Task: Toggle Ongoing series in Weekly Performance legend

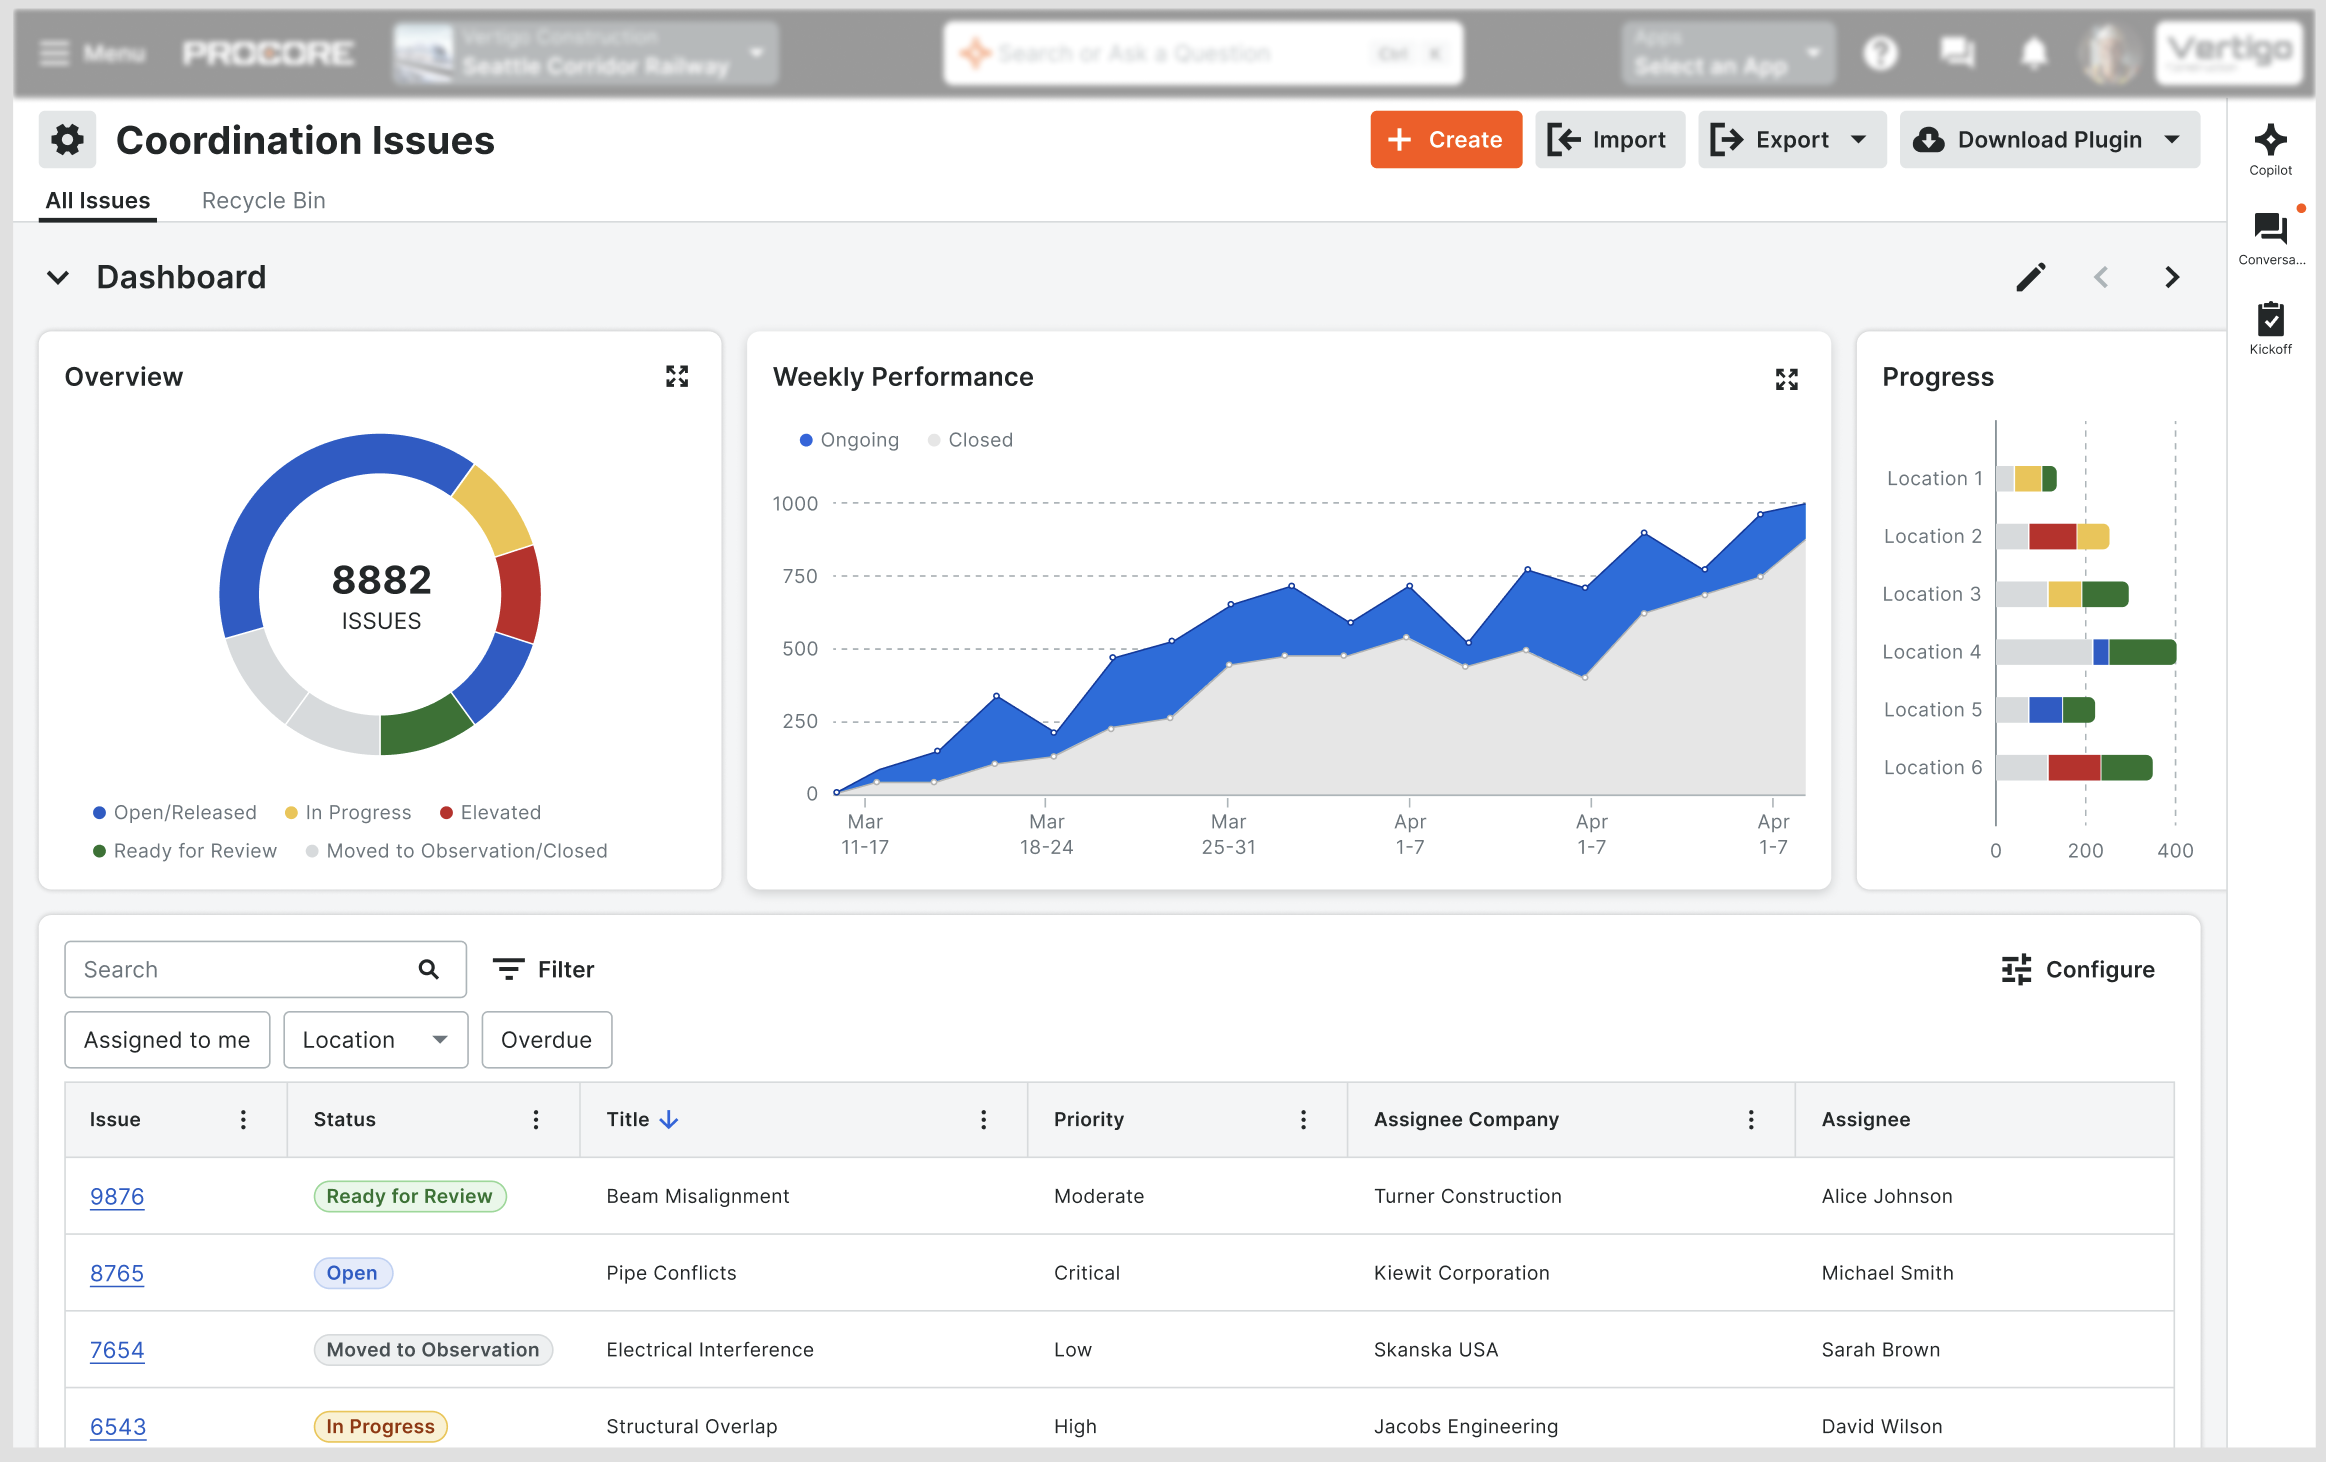Action: [x=849, y=440]
